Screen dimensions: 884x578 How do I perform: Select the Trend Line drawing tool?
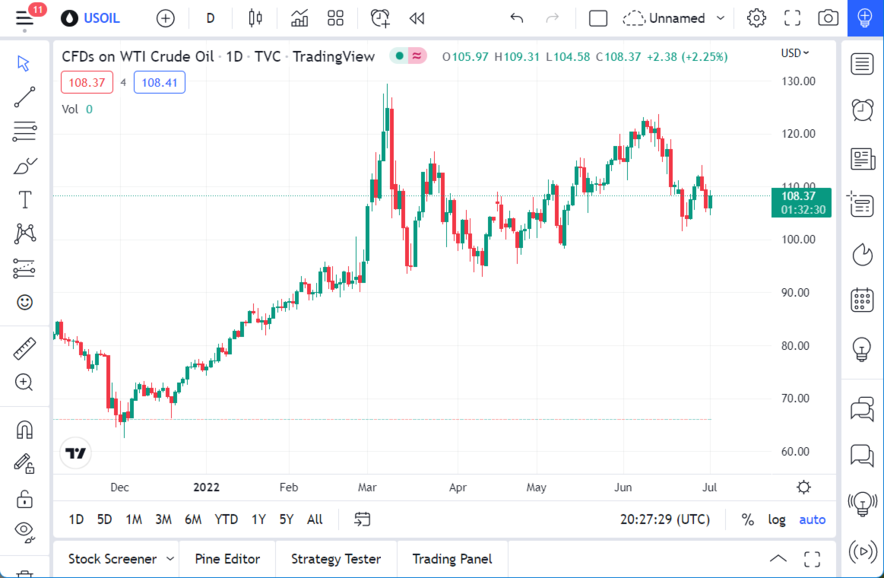pyautogui.click(x=25, y=97)
